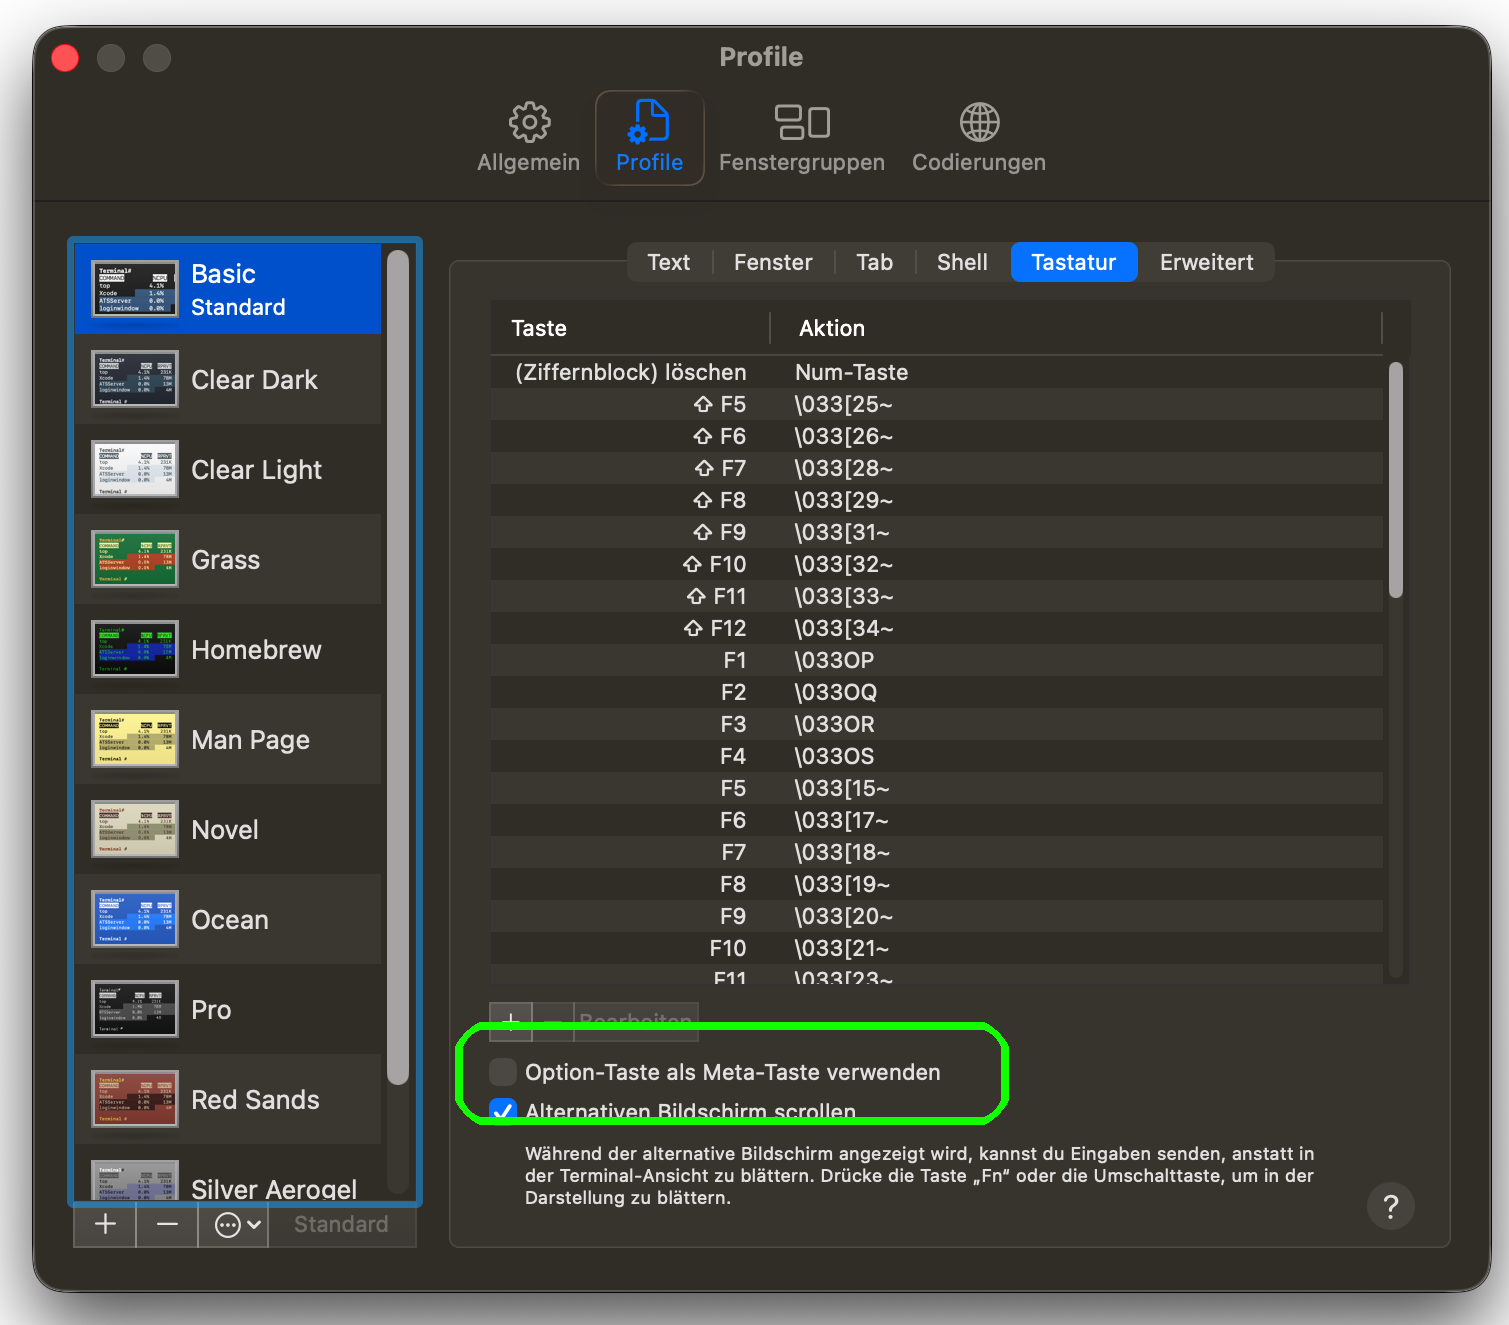Select the \033[21~ action cell
This screenshot has width=1509, height=1325.
(x=842, y=948)
